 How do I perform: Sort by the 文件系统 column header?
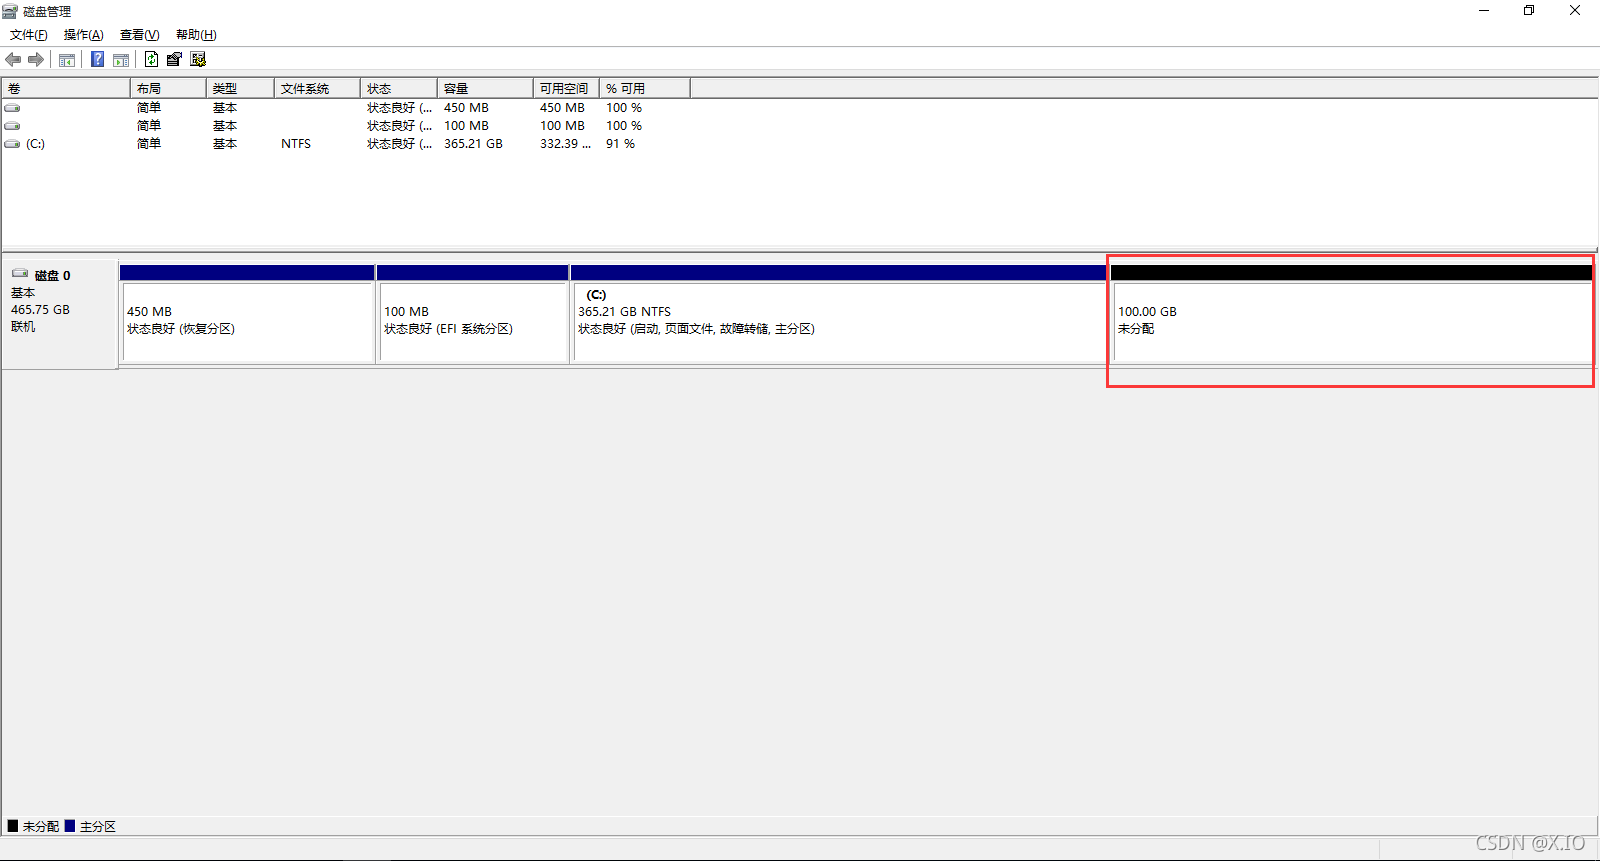pyautogui.click(x=317, y=89)
